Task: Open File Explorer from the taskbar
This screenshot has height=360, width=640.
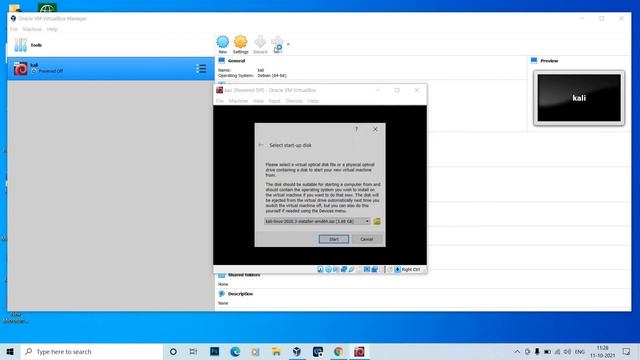Action: (276, 351)
